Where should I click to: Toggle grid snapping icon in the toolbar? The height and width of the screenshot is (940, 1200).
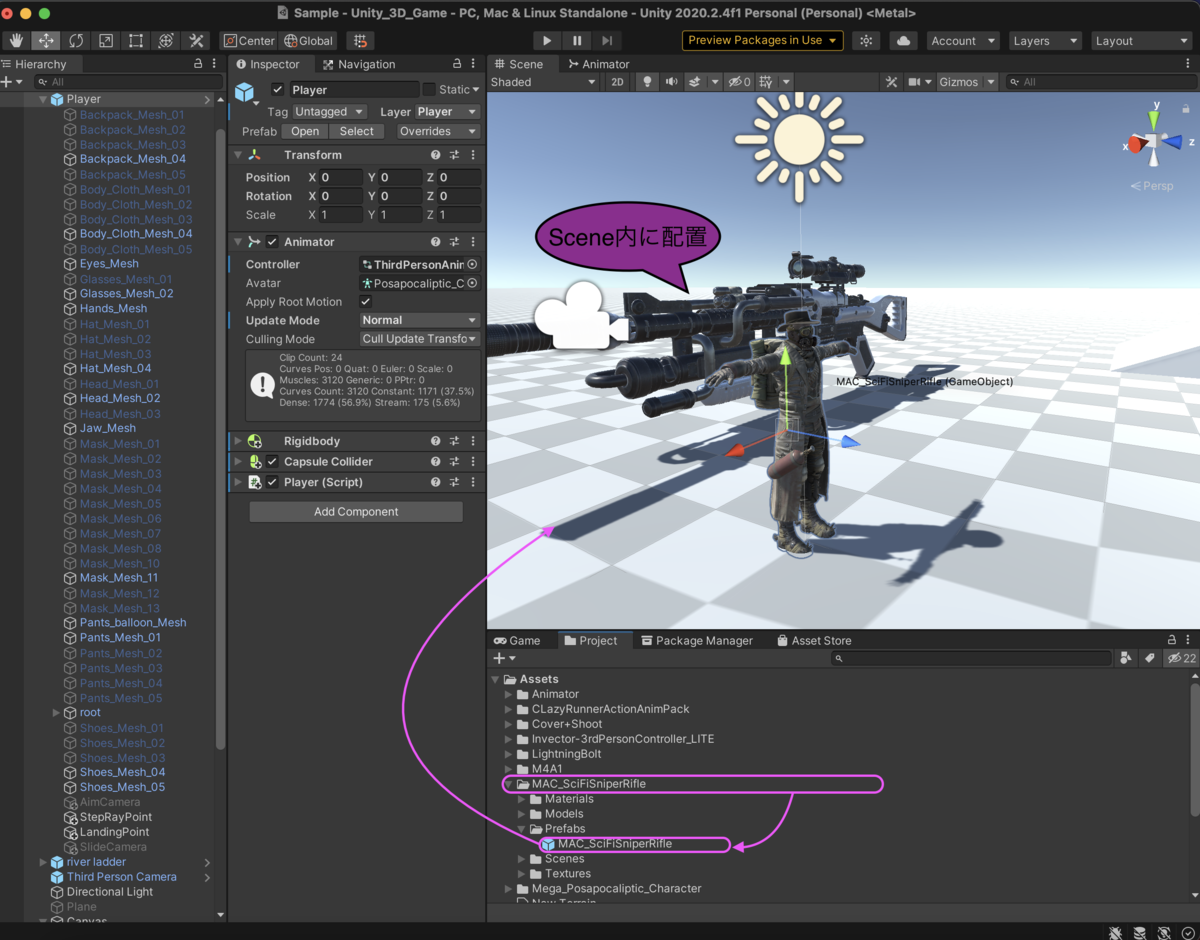[x=360, y=41]
